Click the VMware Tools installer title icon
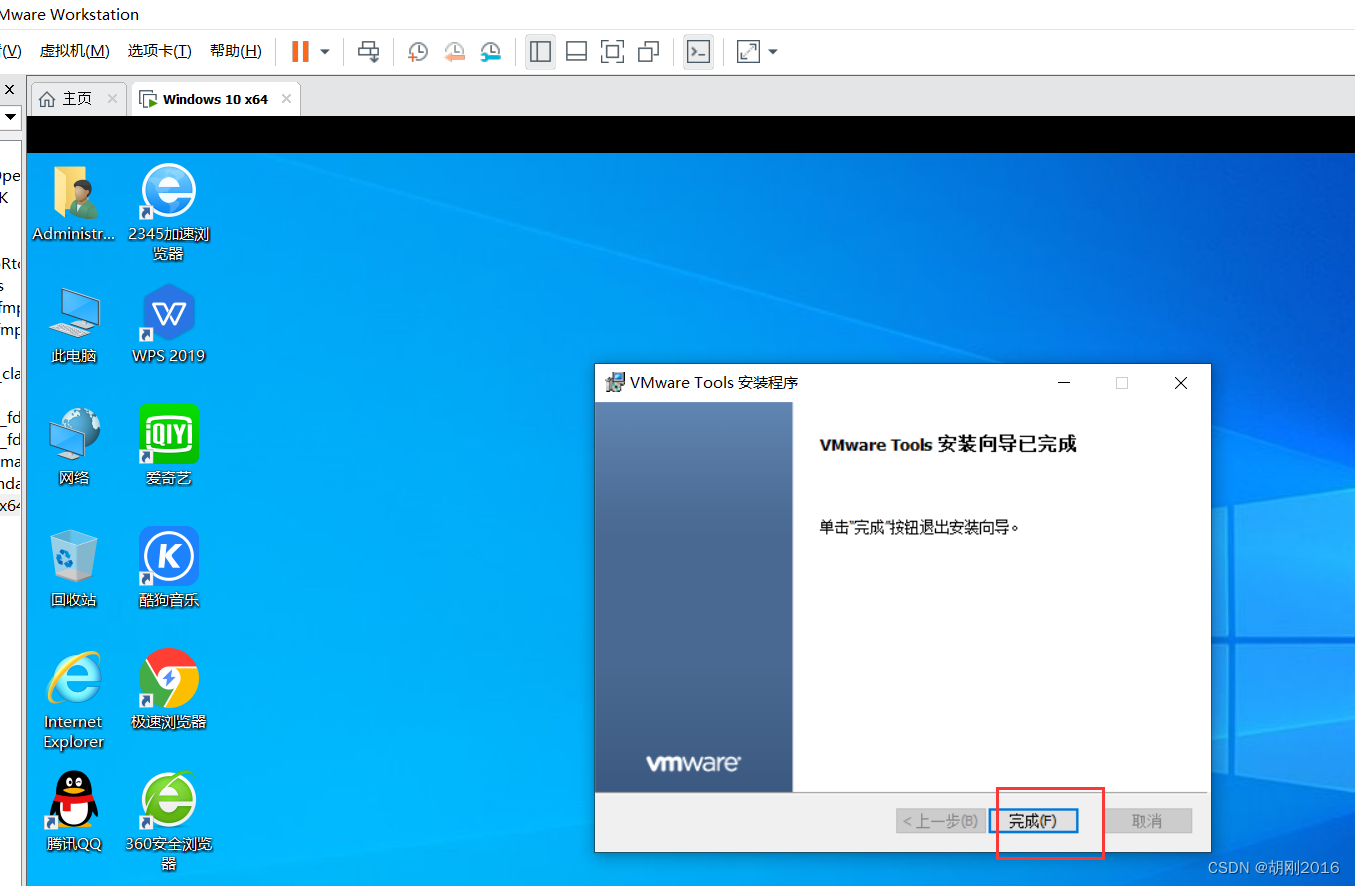Viewport: 1355px width, 886px height. pos(615,382)
